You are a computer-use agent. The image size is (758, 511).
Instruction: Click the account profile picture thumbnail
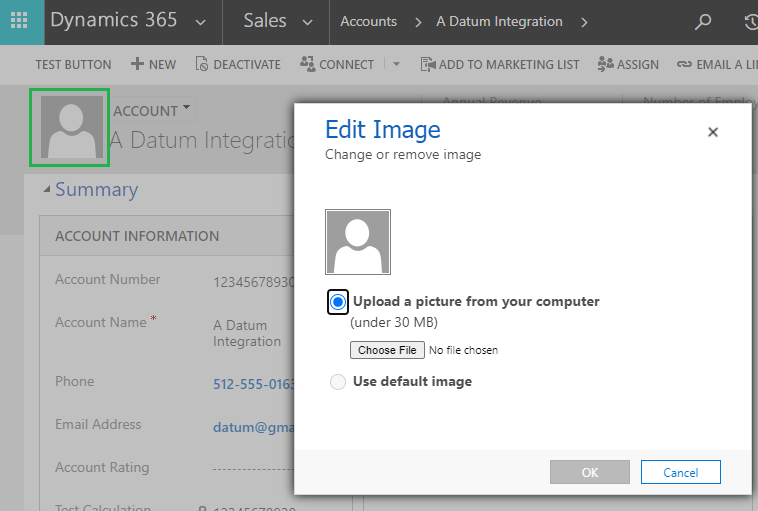coord(72,127)
